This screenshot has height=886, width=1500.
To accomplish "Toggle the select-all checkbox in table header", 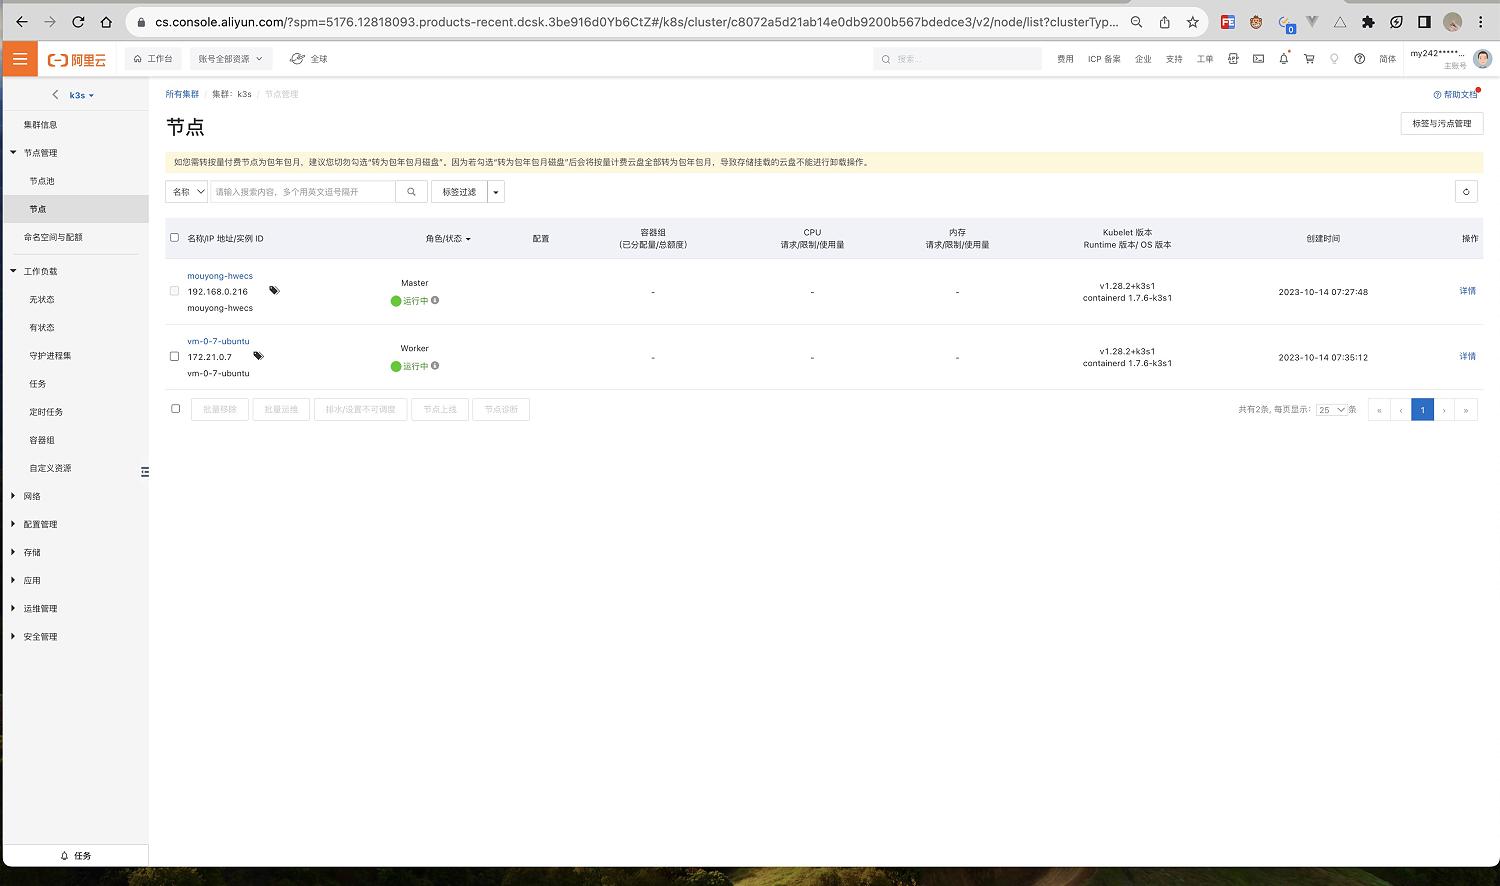I will point(174,238).
